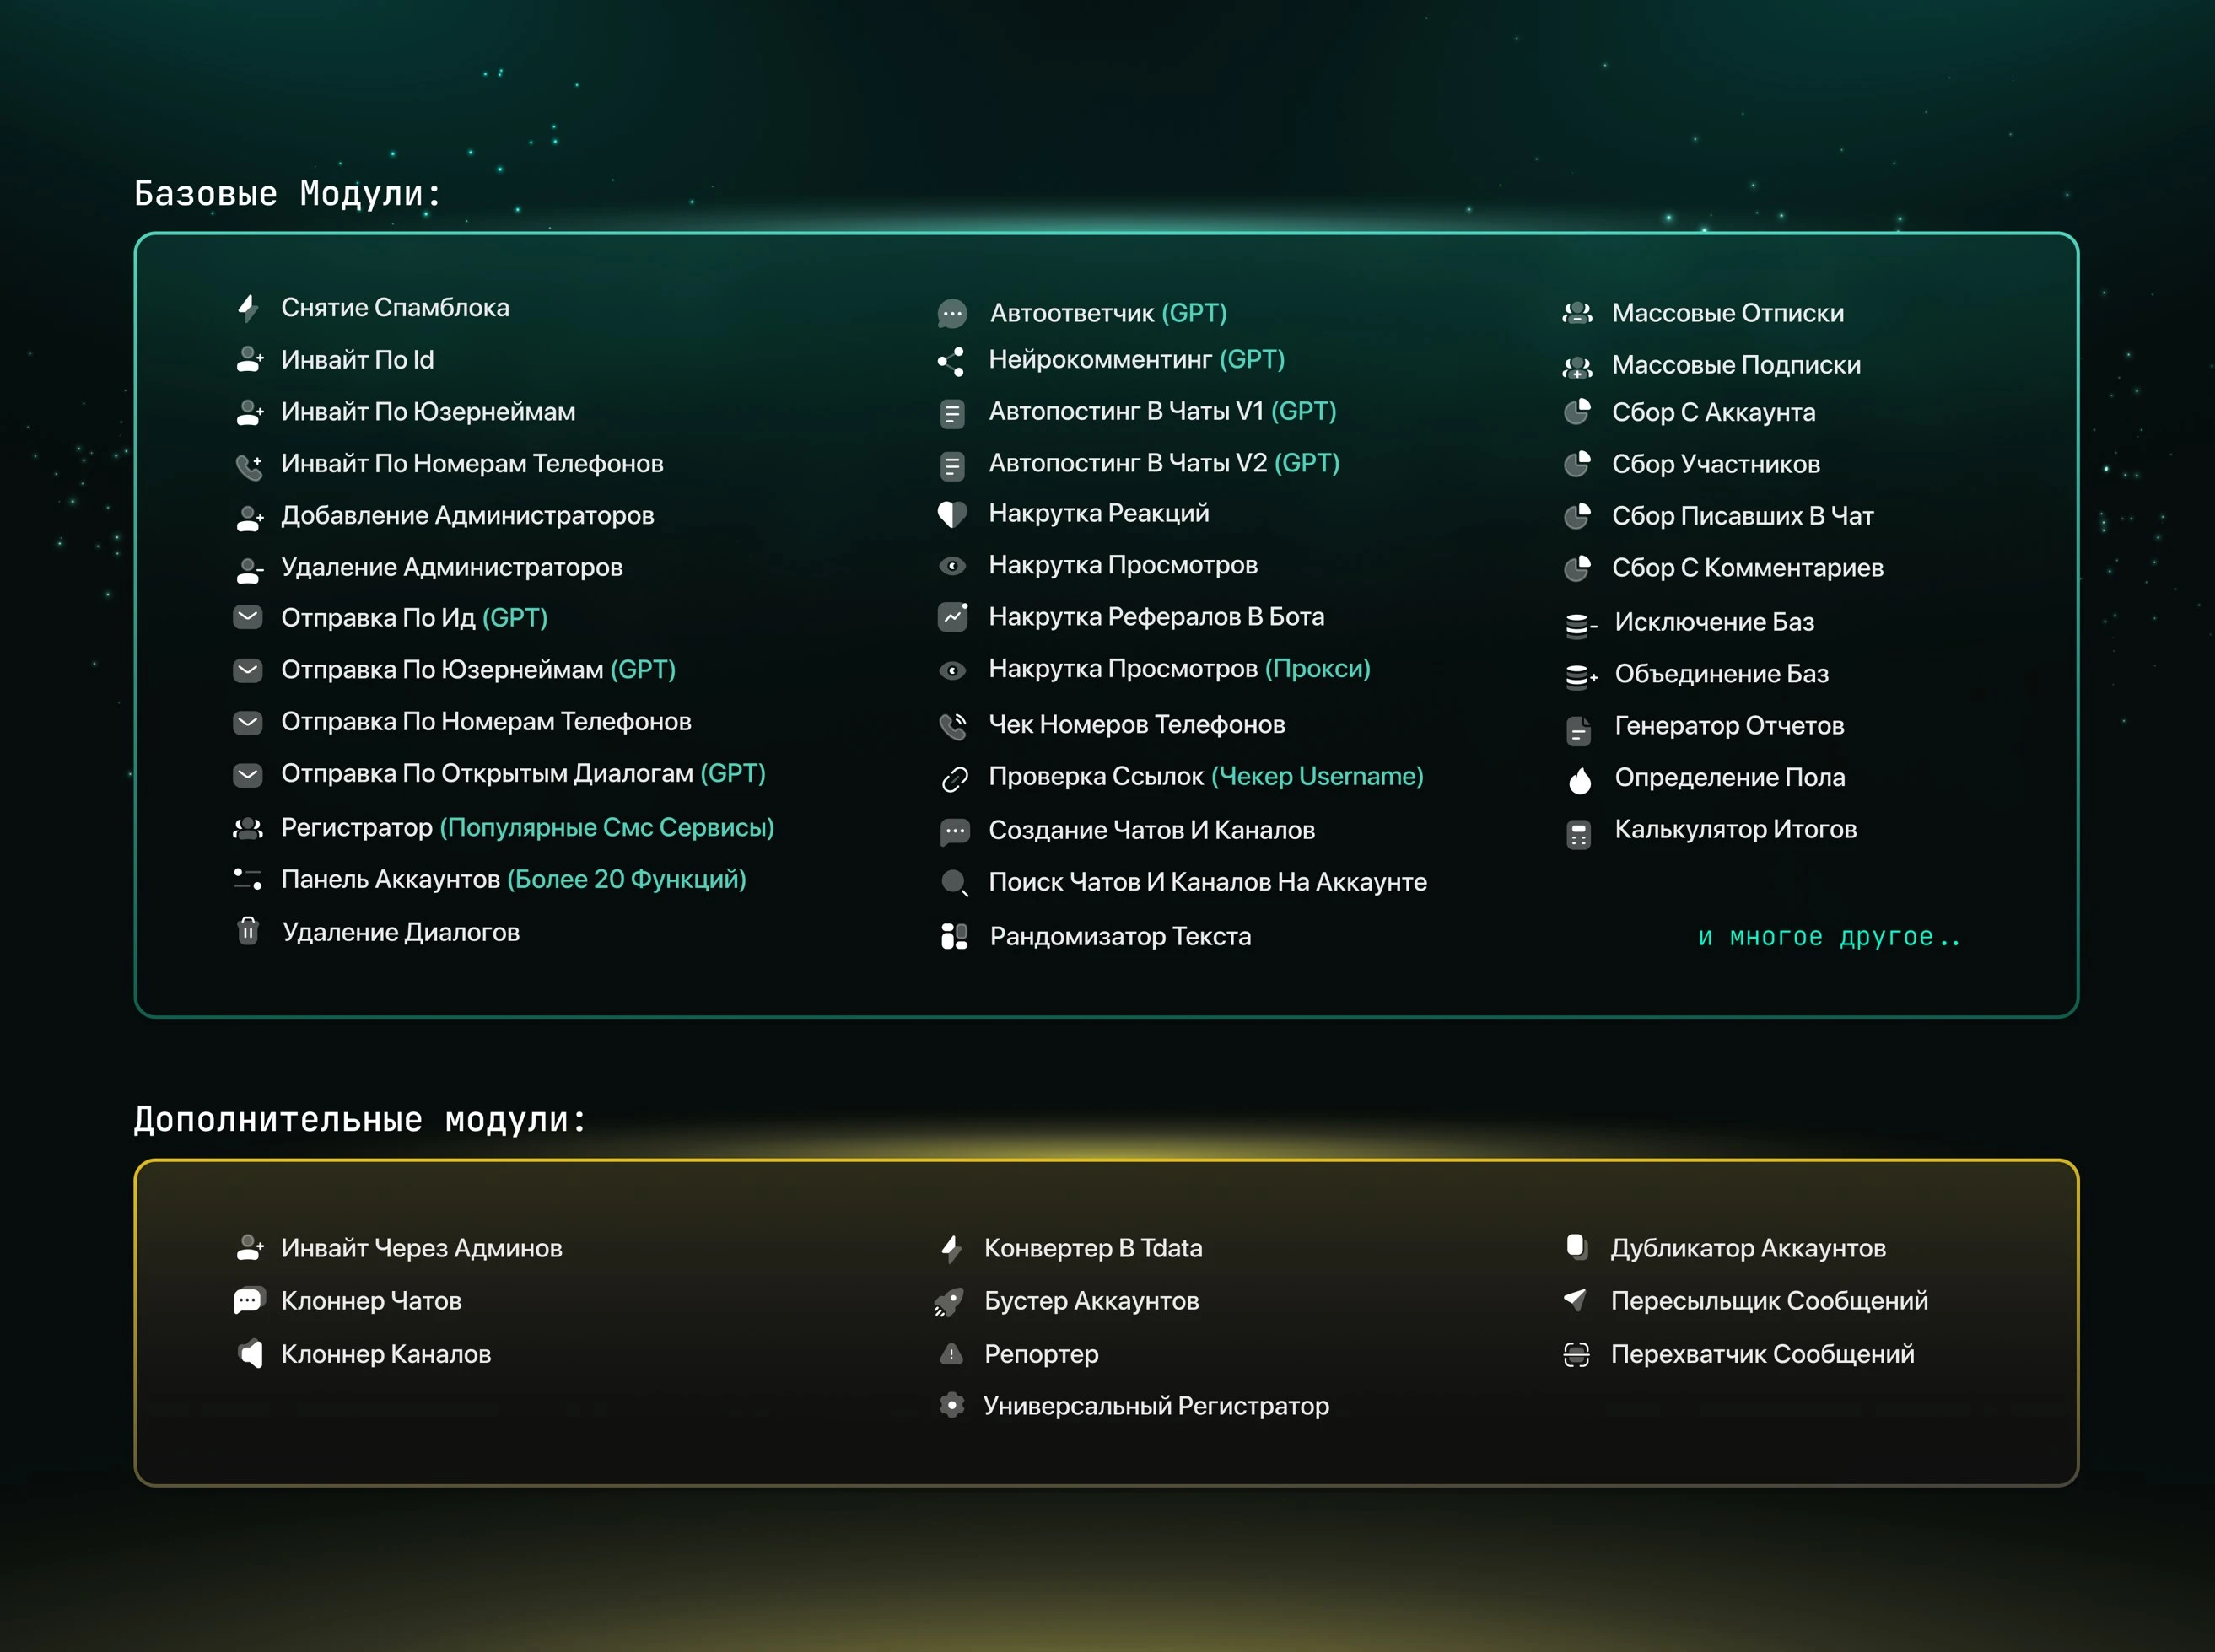2215x1652 pixels.
Task: Click the text Клоннер Чатов
Action: [371, 1301]
